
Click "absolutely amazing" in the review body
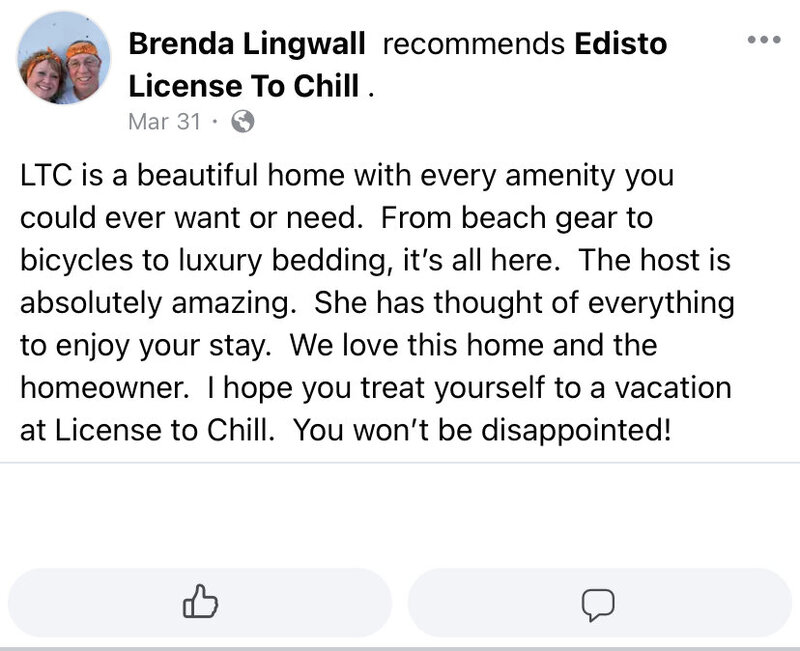coord(158,303)
